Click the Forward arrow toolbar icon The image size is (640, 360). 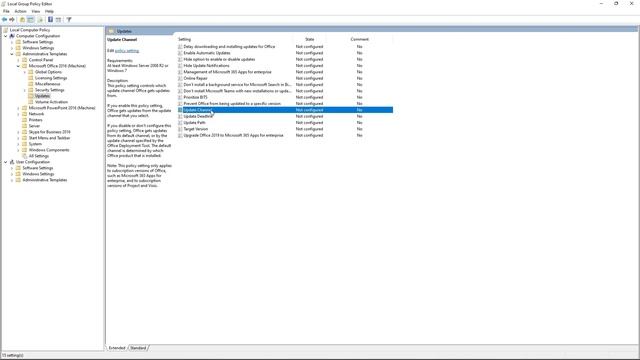[x=12, y=20]
